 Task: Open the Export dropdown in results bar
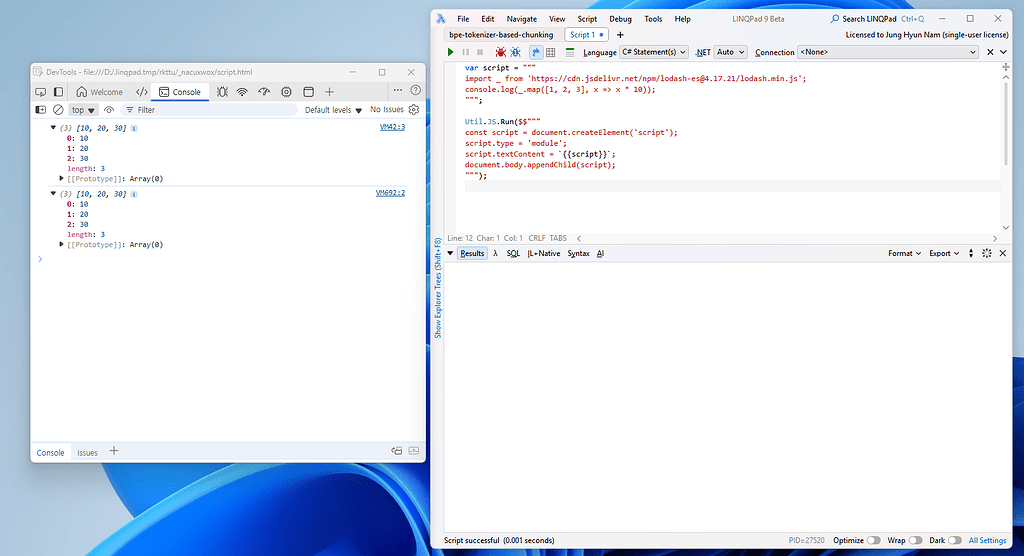click(944, 253)
